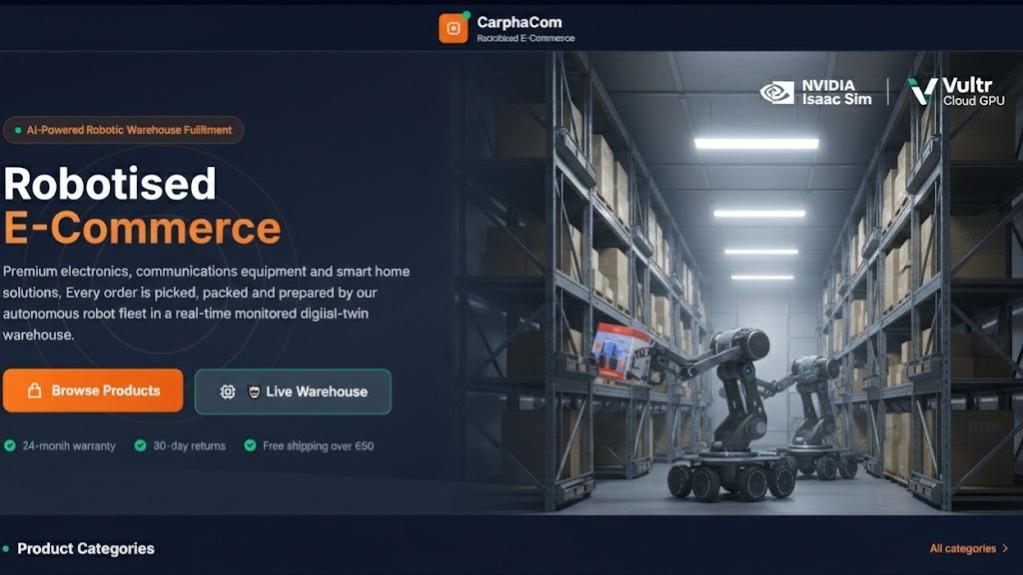Click the green dot in the AI-Powered badge
The height and width of the screenshot is (575, 1023).
coord(18,130)
